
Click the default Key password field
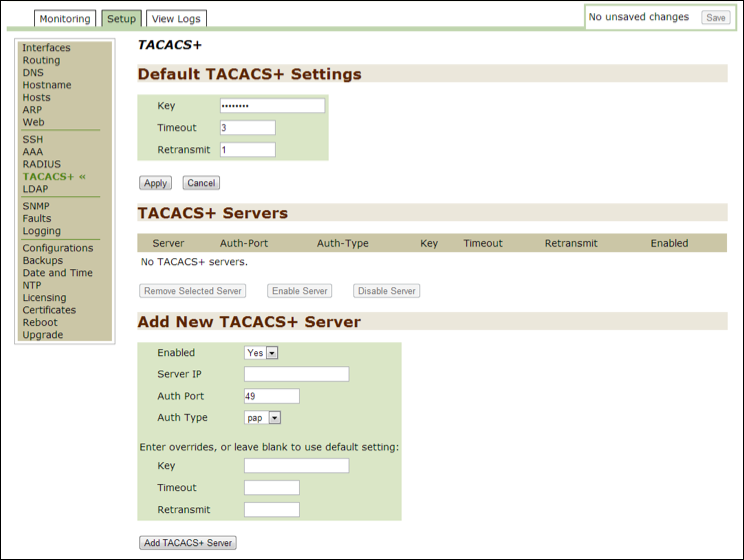(x=272, y=106)
